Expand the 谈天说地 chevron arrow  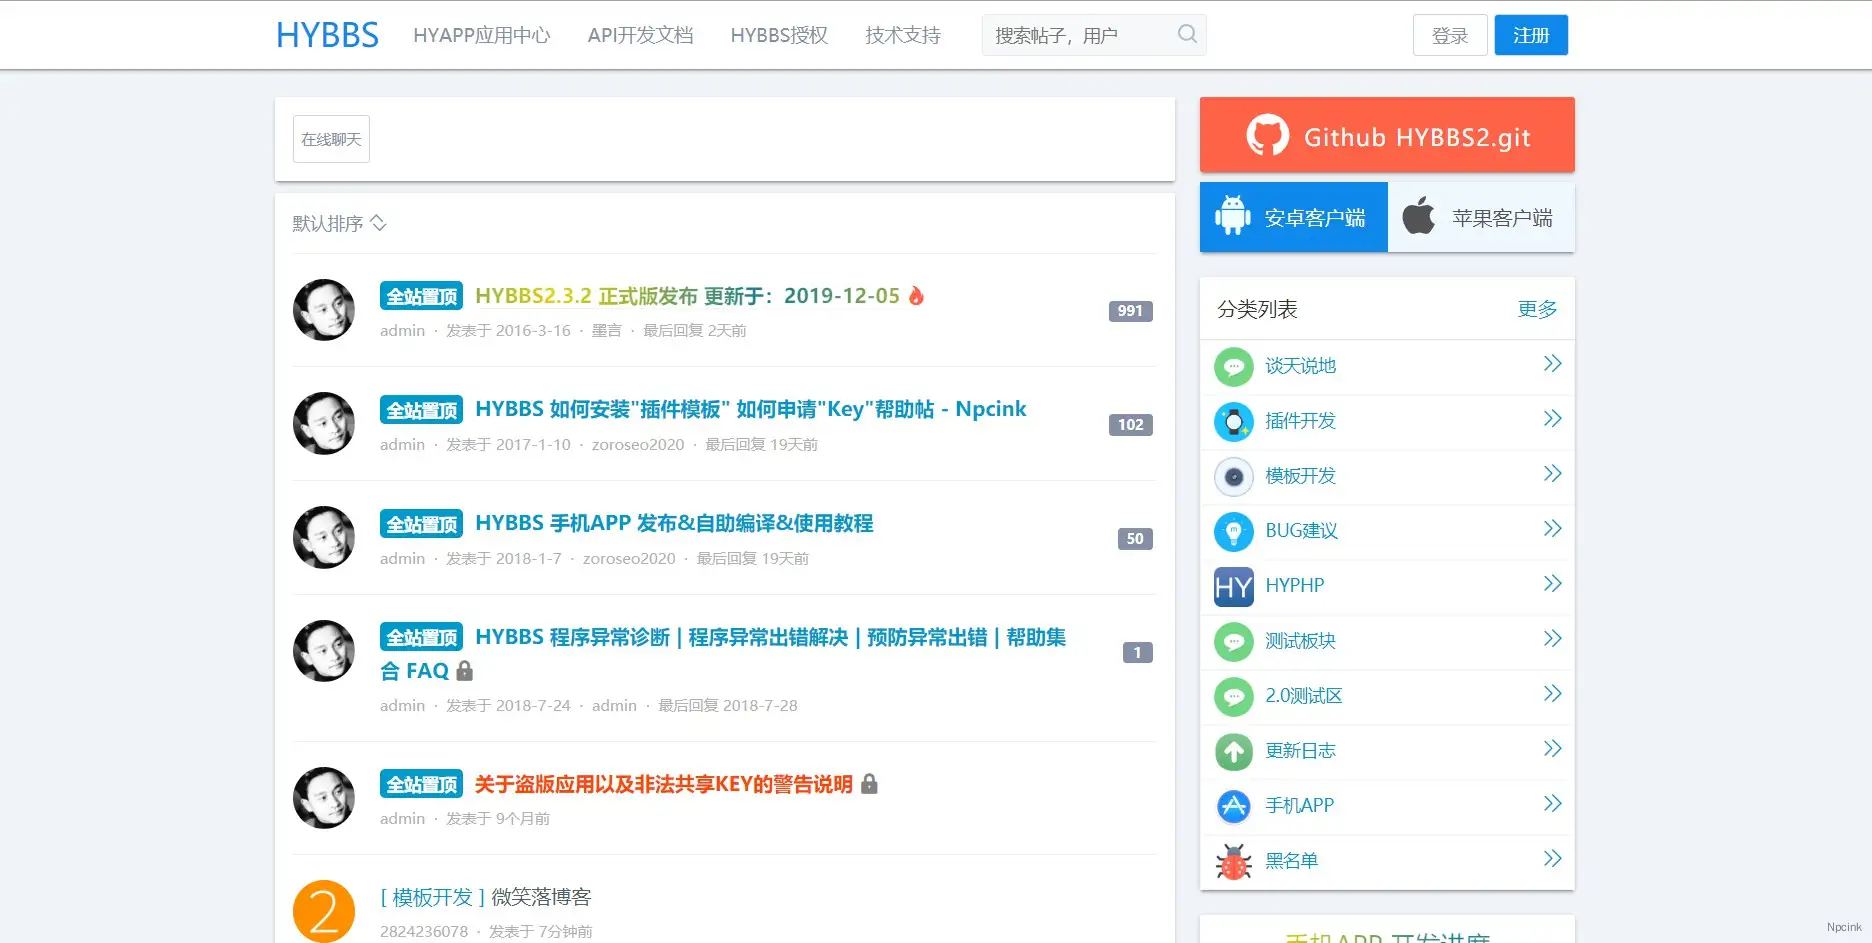(x=1552, y=364)
